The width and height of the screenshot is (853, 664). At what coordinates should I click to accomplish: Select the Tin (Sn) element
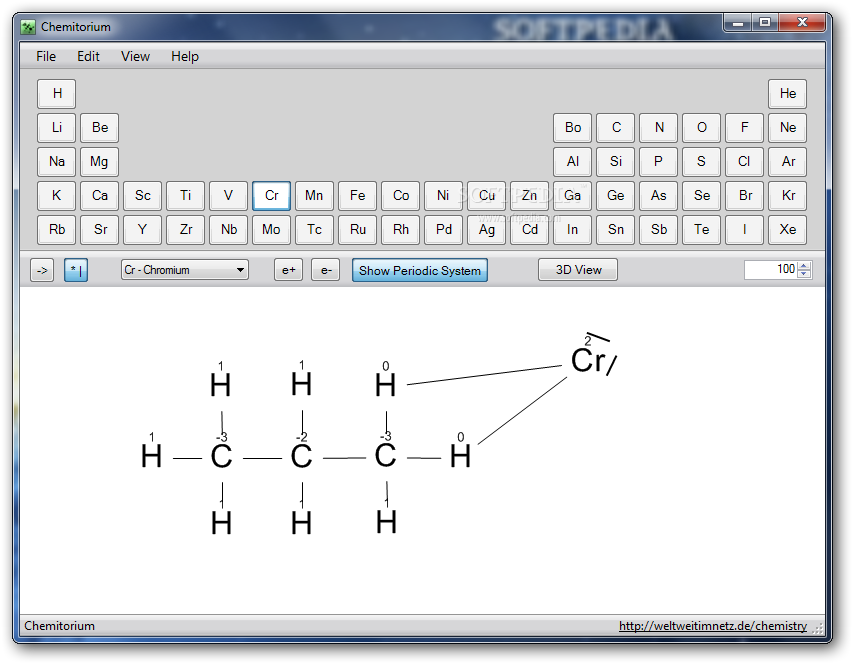pos(615,229)
